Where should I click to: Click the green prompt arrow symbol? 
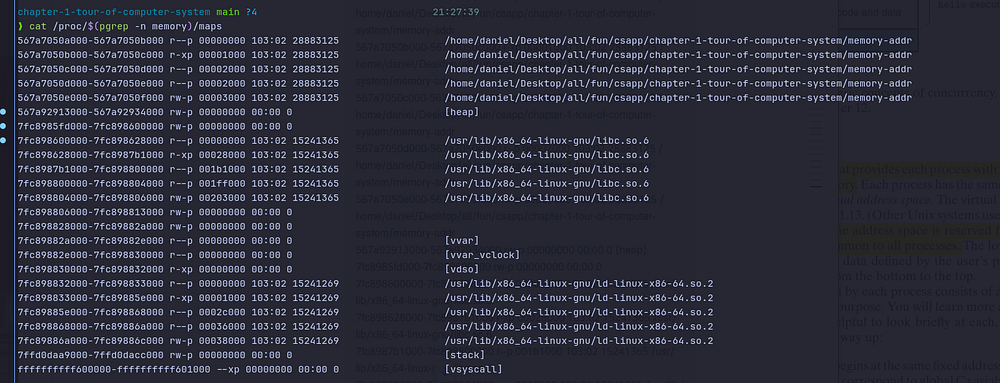20,26
